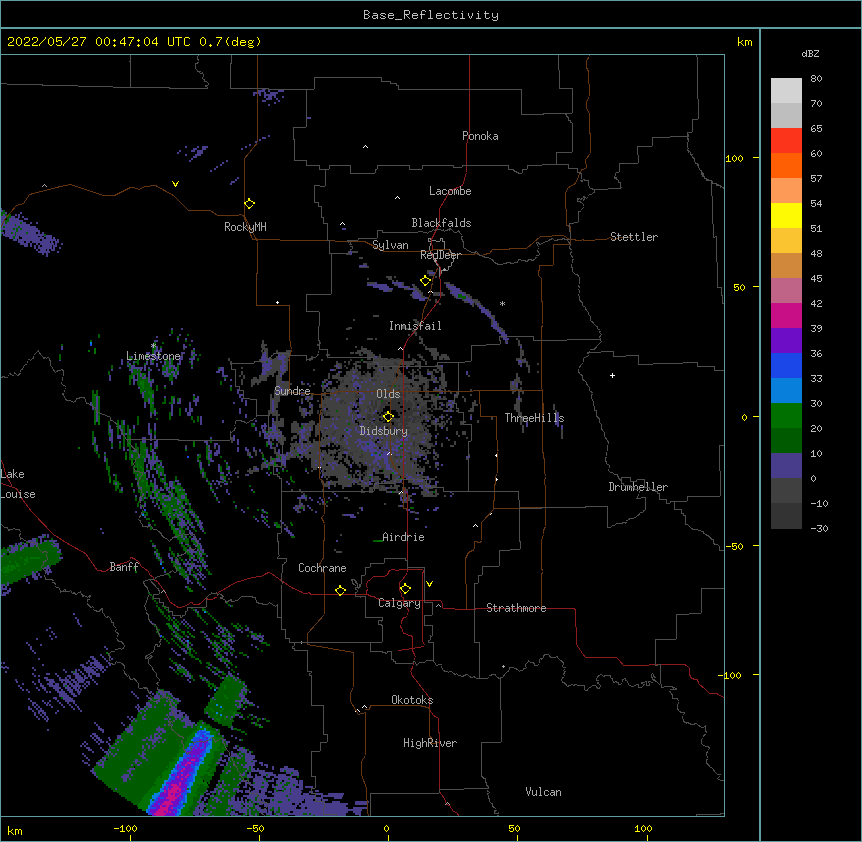Click the Airdrie label

coord(403,537)
